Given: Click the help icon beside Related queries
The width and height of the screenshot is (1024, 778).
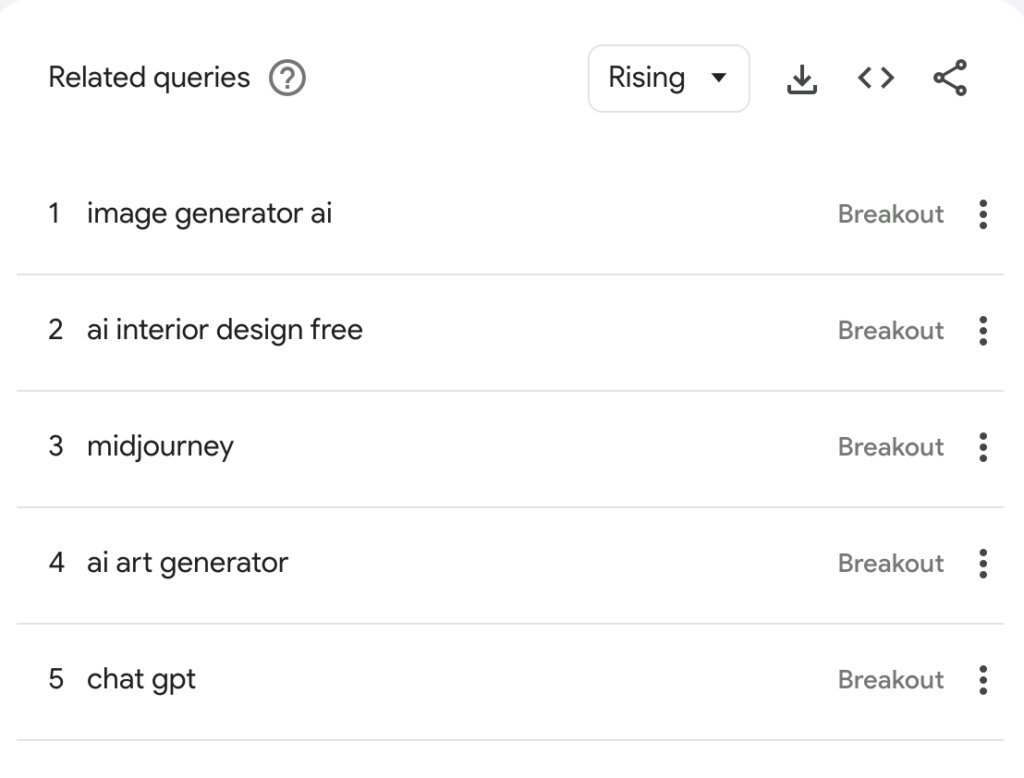Looking at the screenshot, I should [x=288, y=78].
